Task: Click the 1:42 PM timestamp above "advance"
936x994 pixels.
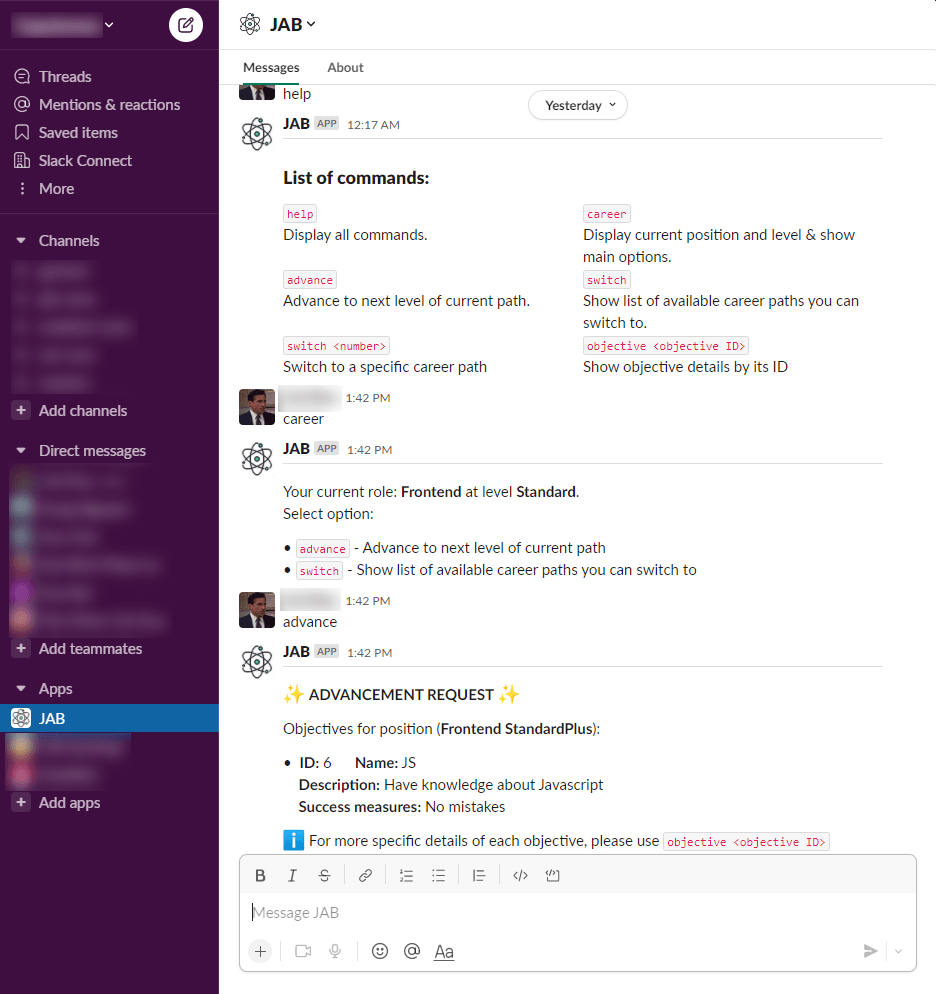Action: (x=368, y=601)
